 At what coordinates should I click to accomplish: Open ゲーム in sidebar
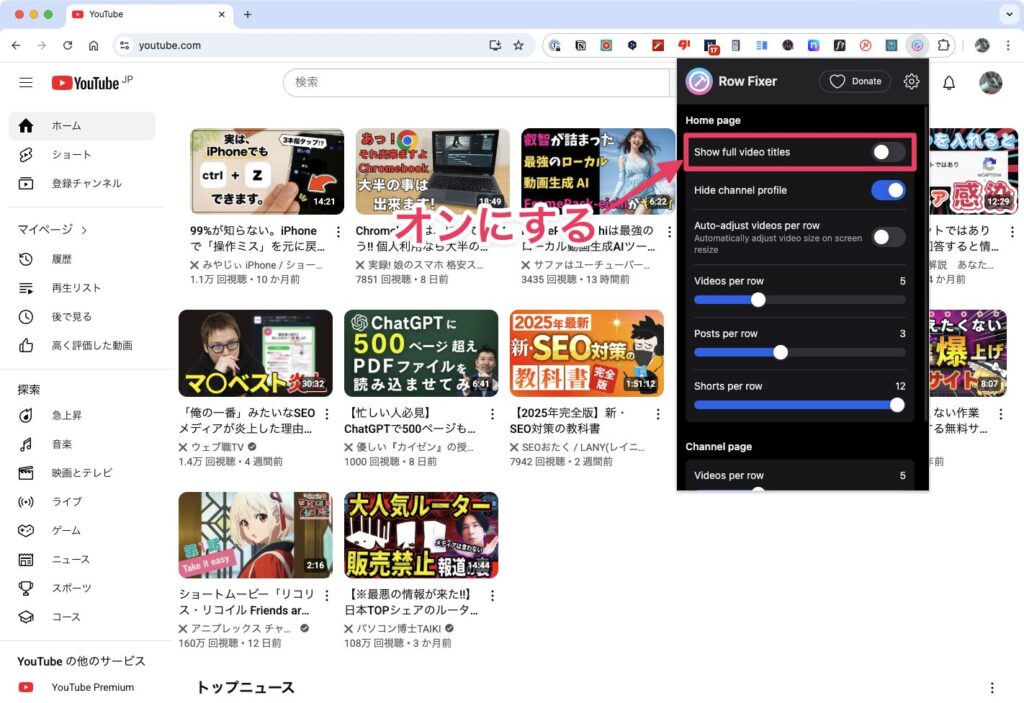pyautogui.click(x=82, y=530)
